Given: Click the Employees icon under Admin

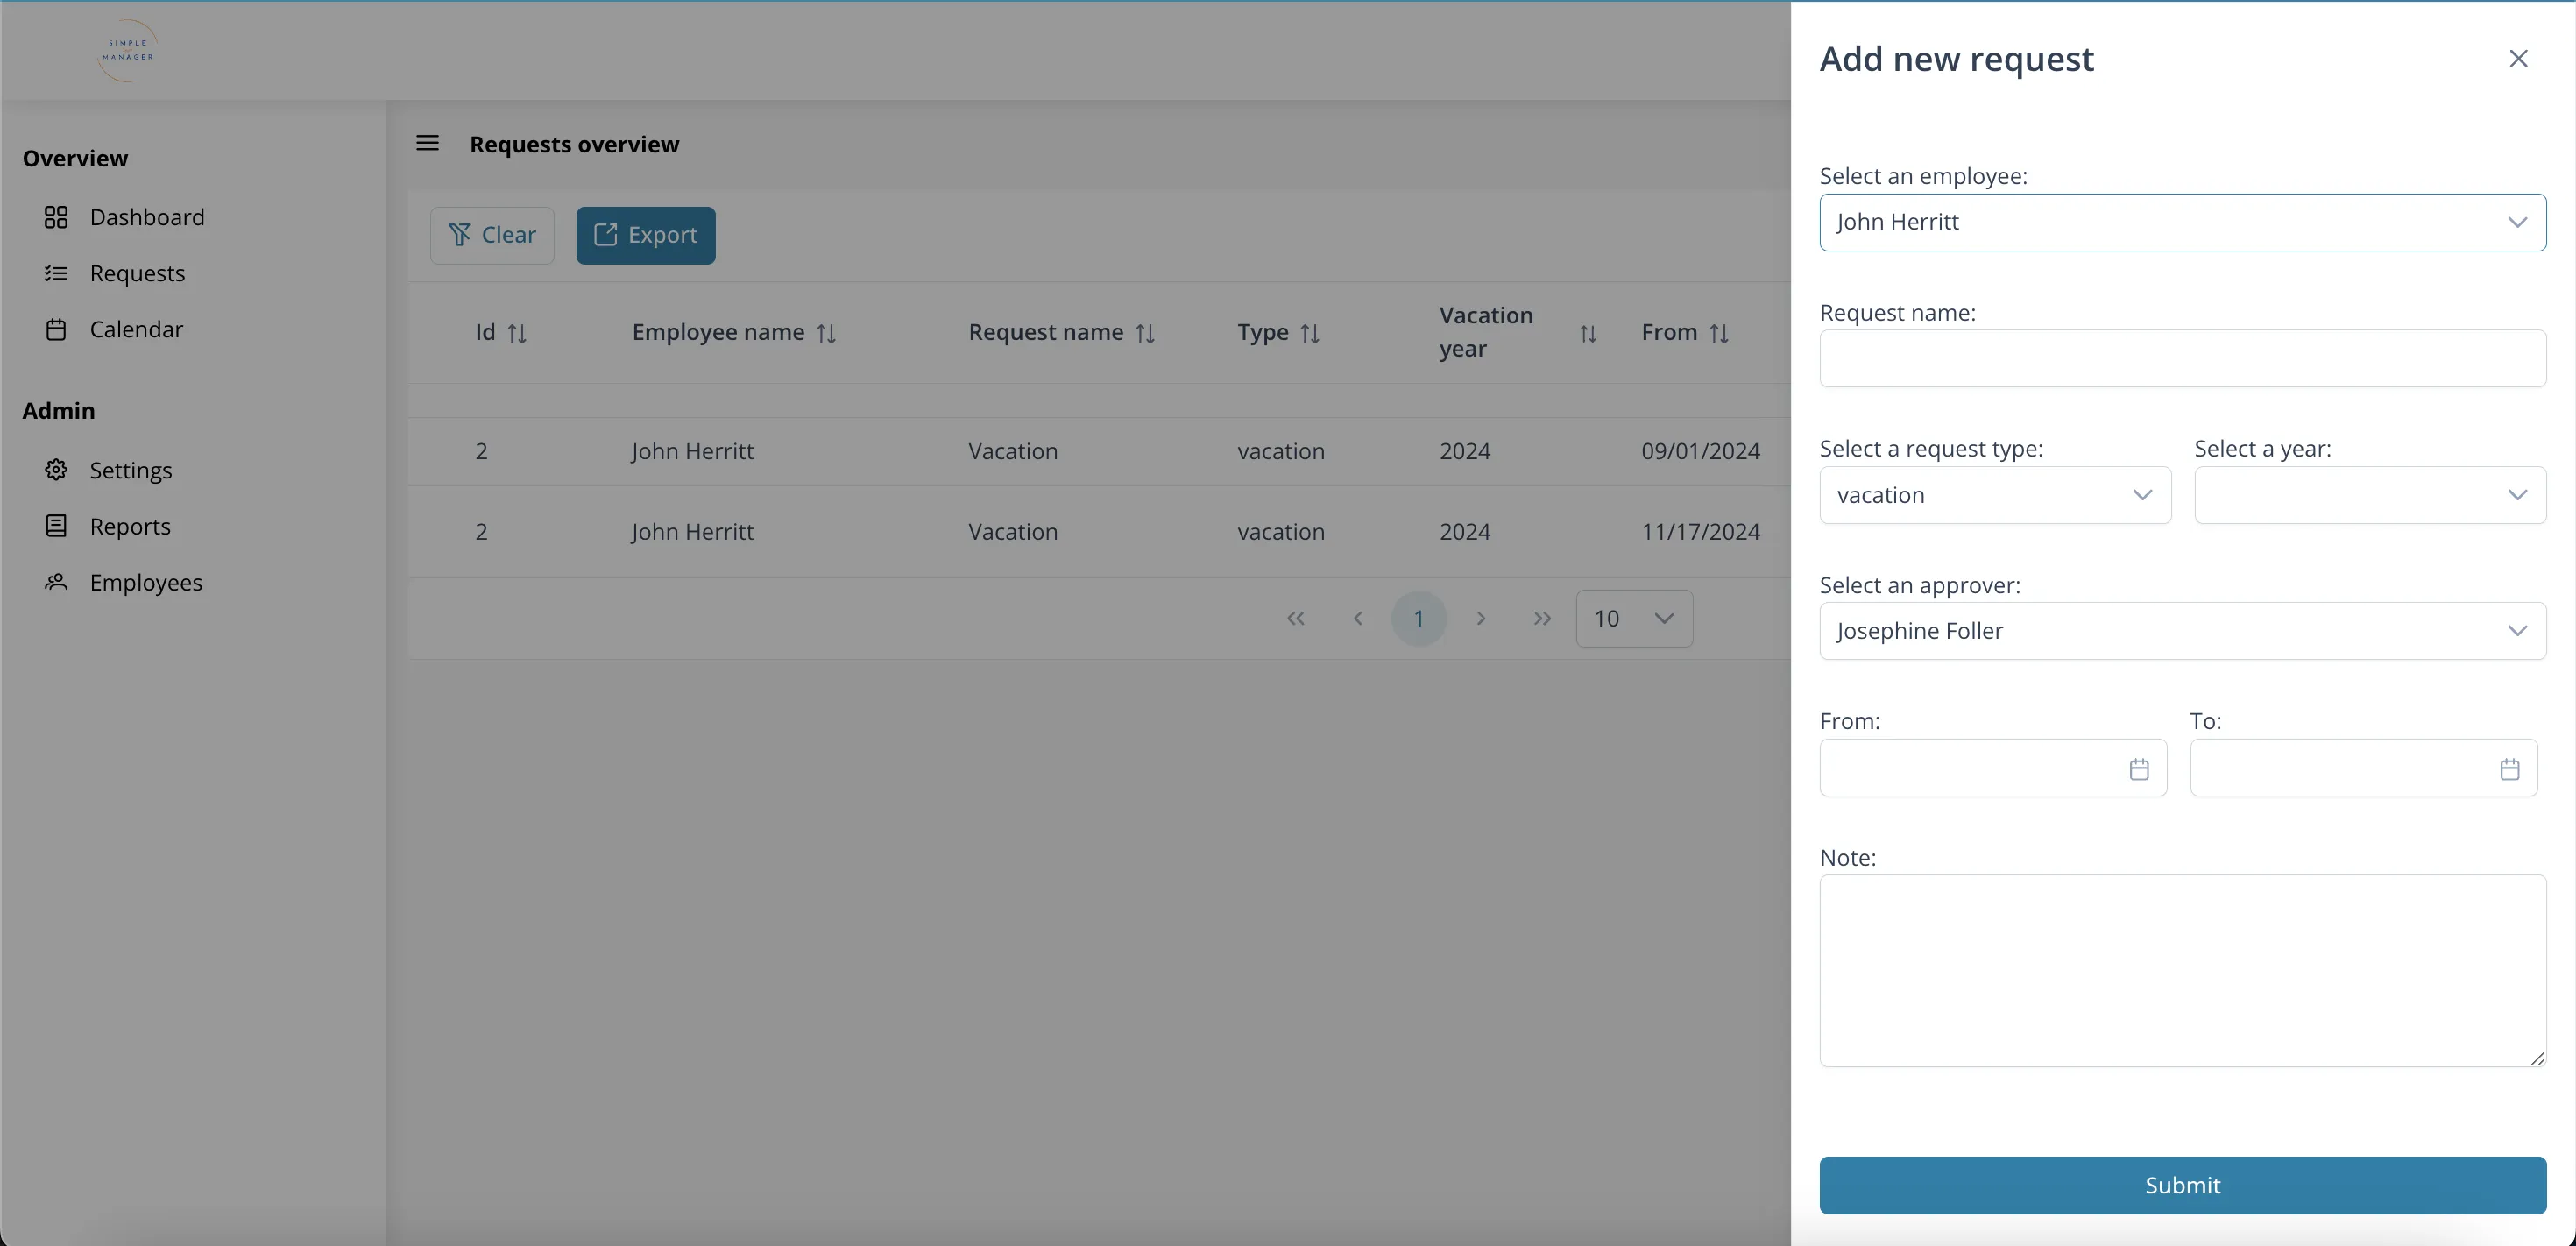Looking at the screenshot, I should coord(56,580).
